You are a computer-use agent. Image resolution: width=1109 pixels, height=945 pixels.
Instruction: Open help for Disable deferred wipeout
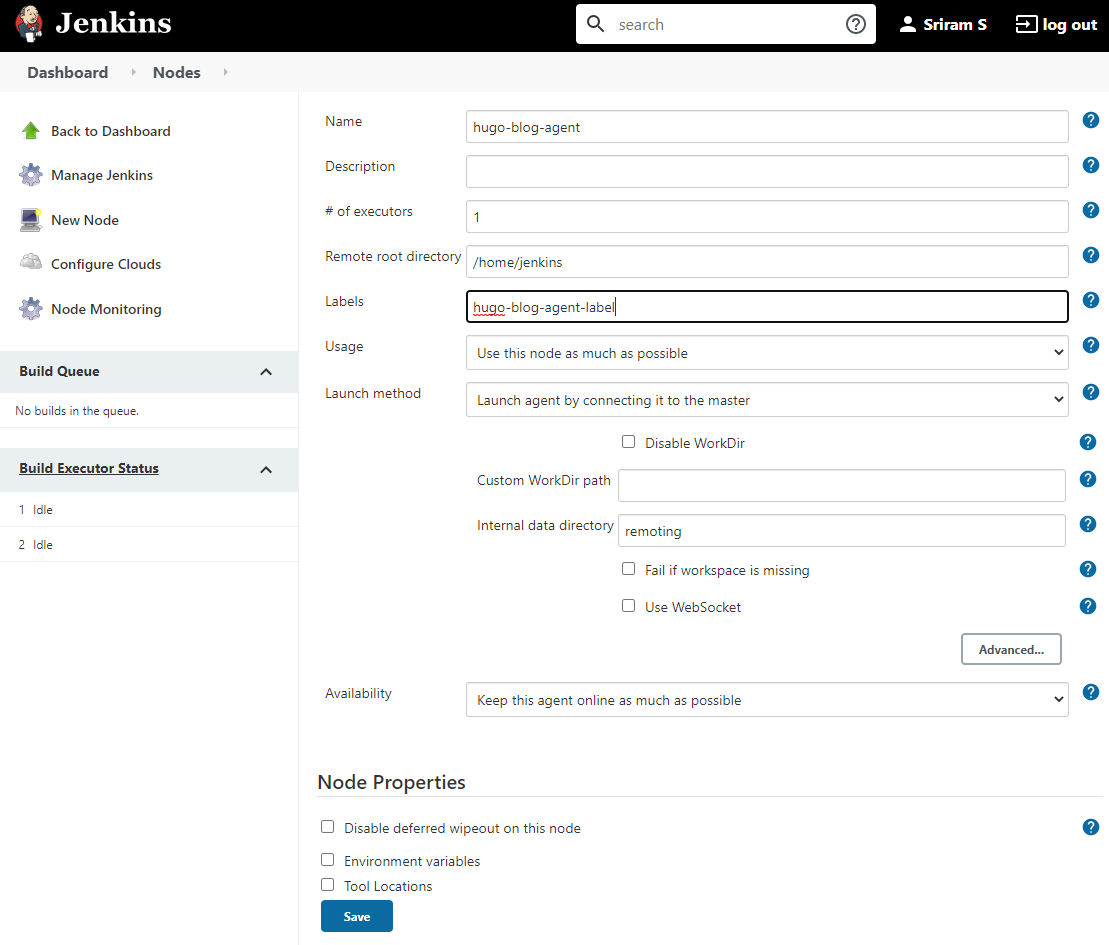[x=1091, y=827]
